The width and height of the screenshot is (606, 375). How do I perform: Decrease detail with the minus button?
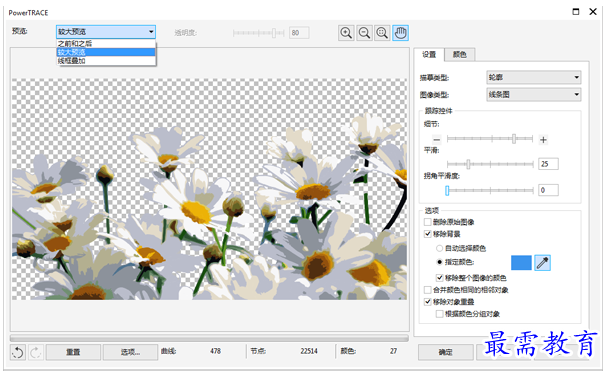[x=437, y=140]
